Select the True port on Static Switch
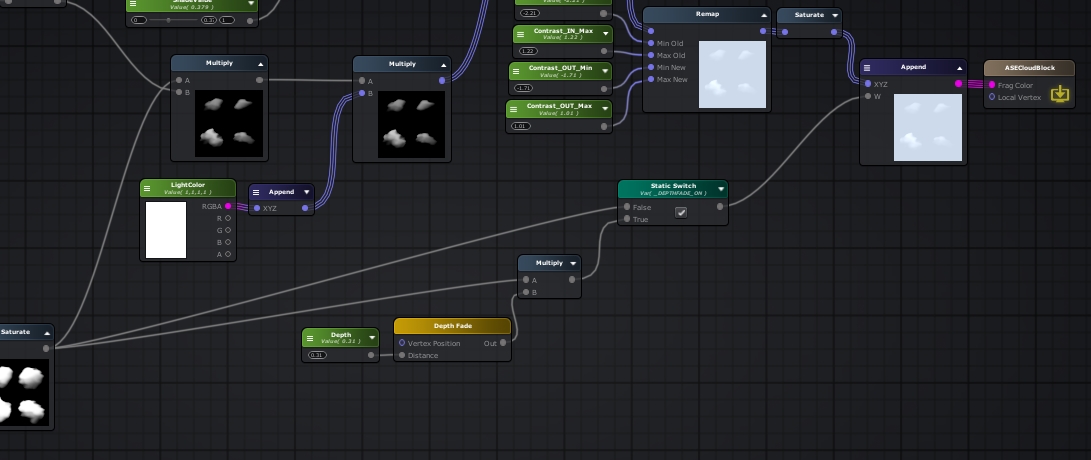This screenshot has width=1091, height=460. [627, 219]
